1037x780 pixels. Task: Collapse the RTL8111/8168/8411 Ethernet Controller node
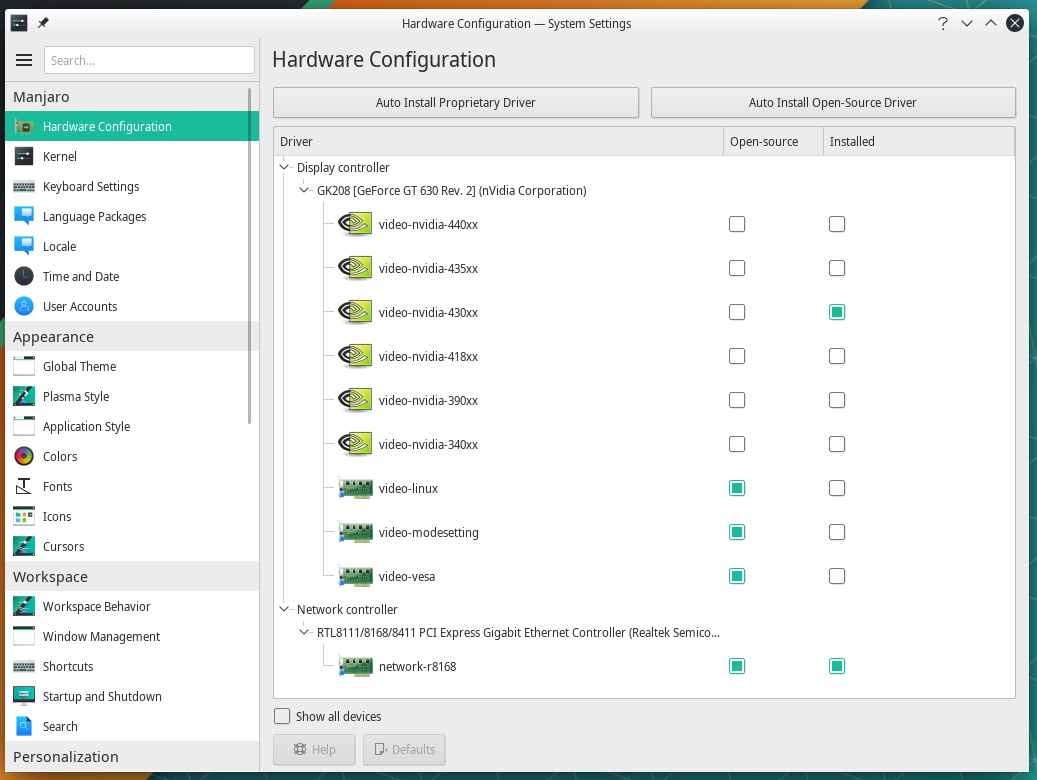point(304,632)
